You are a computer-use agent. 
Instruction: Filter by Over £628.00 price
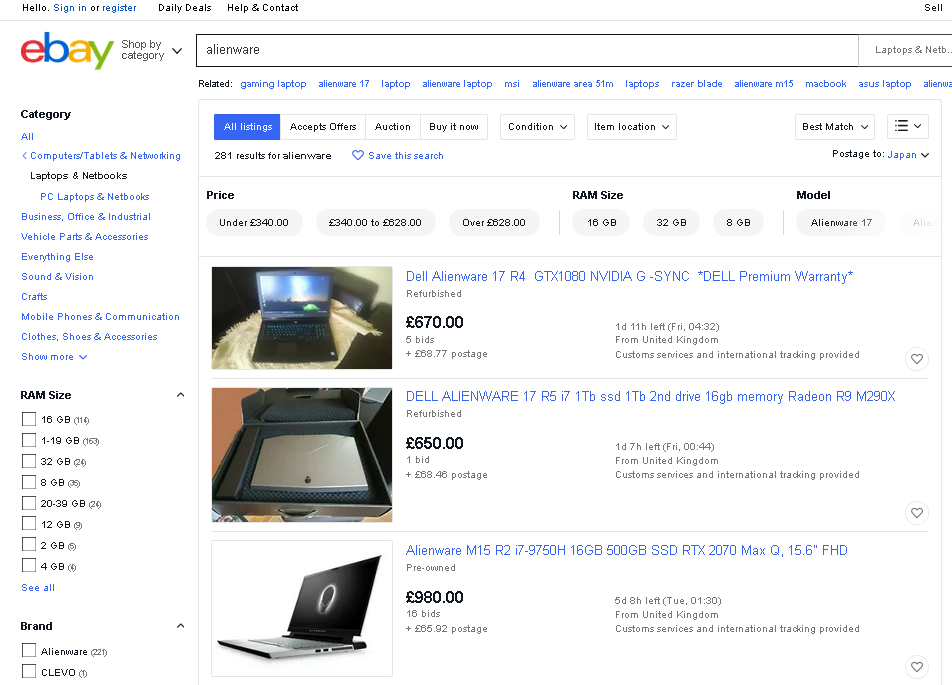494,223
